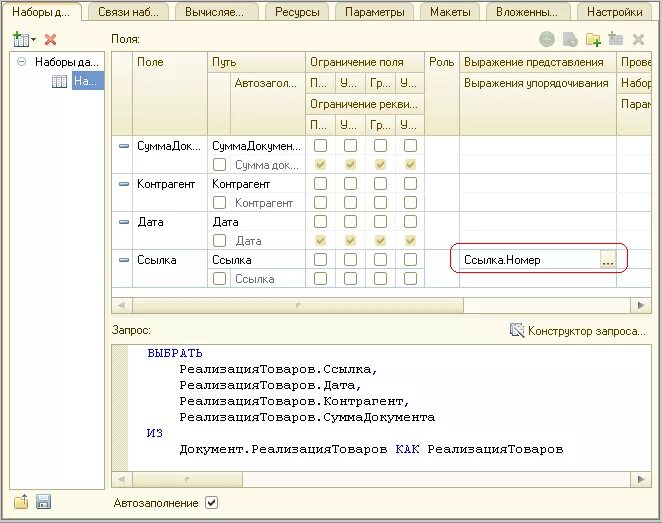Enable autoheader checkbox for Ссылка title
The image size is (662, 523).
click(x=219, y=279)
